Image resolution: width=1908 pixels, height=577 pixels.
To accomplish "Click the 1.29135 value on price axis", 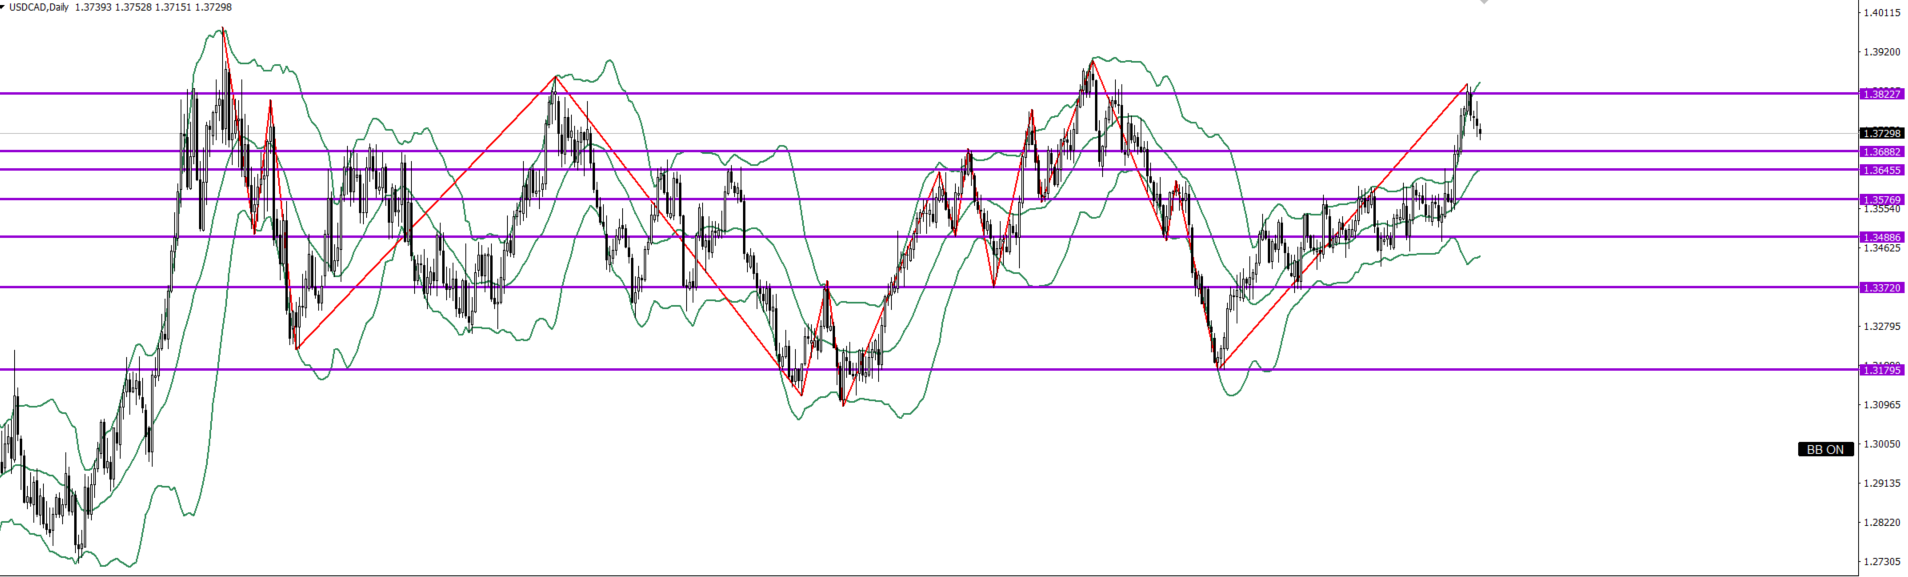I will 1881,483.
